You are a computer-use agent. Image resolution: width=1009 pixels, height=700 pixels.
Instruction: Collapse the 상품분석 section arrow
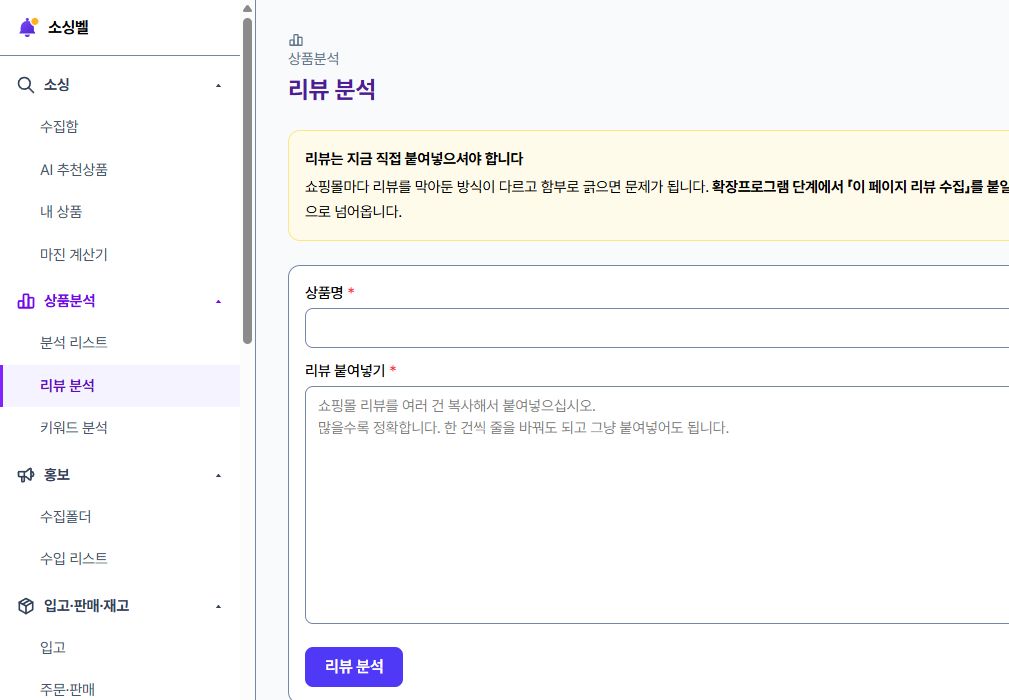[x=218, y=301]
